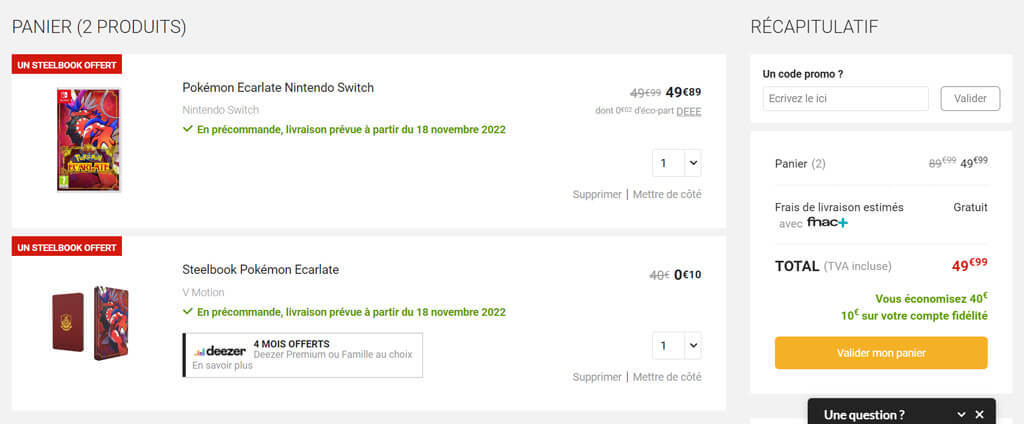Set aside the Steelbook with 'Mettre de côté'

pyautogui.click(x=667, y=377)
